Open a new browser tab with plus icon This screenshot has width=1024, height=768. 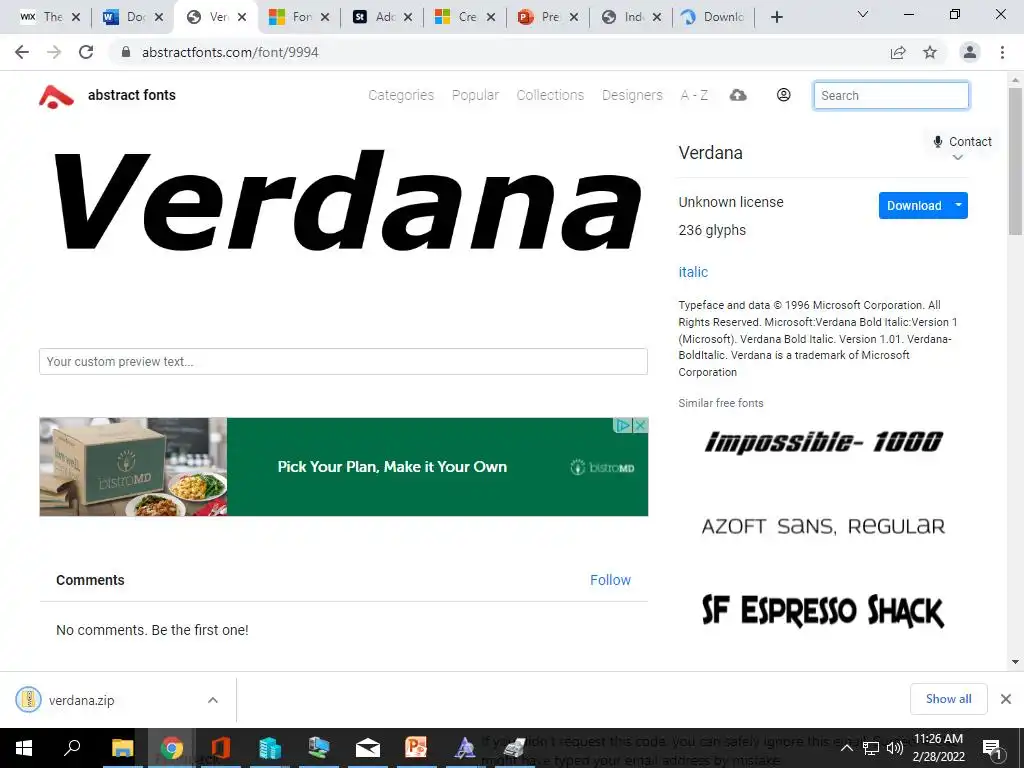[776, 17]
